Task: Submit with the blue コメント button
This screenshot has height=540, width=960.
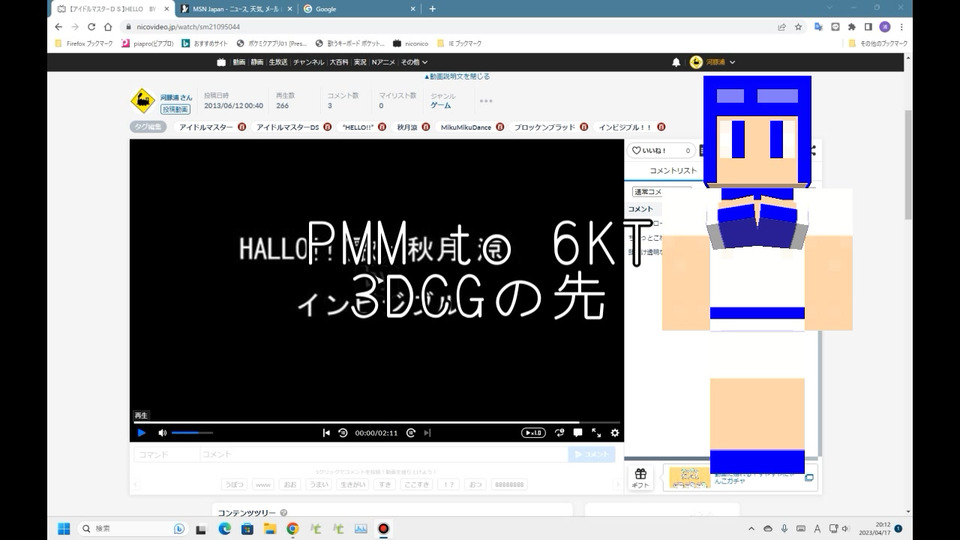Action: point(591,454)
